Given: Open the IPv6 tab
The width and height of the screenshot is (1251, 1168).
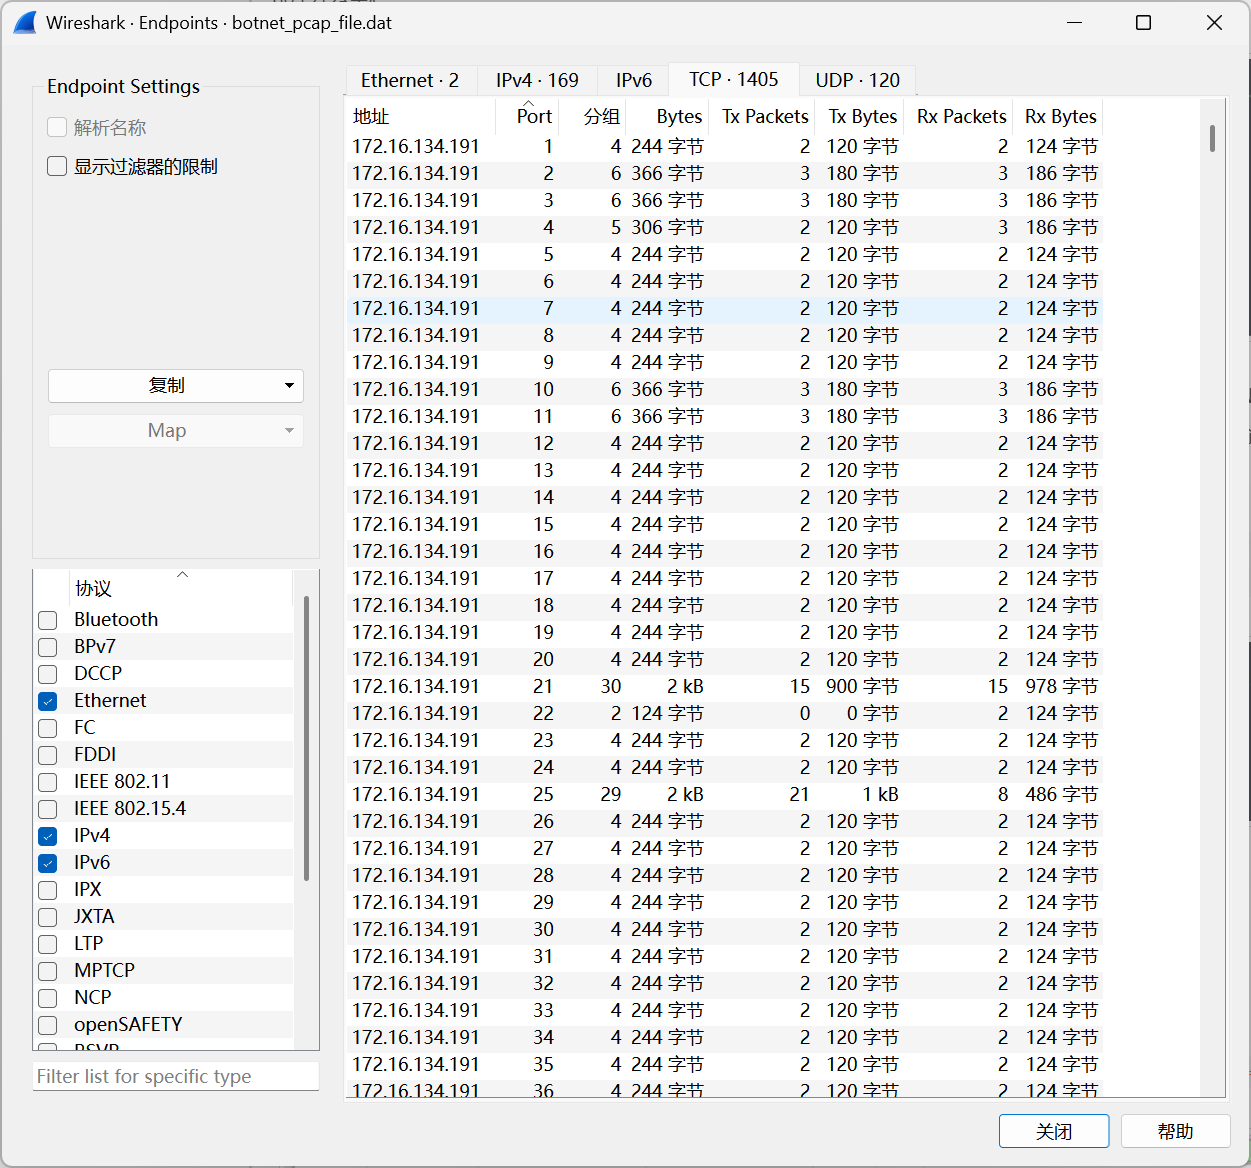Looking at the screenshot, I should pyautogui.click(x=634, y=80).
